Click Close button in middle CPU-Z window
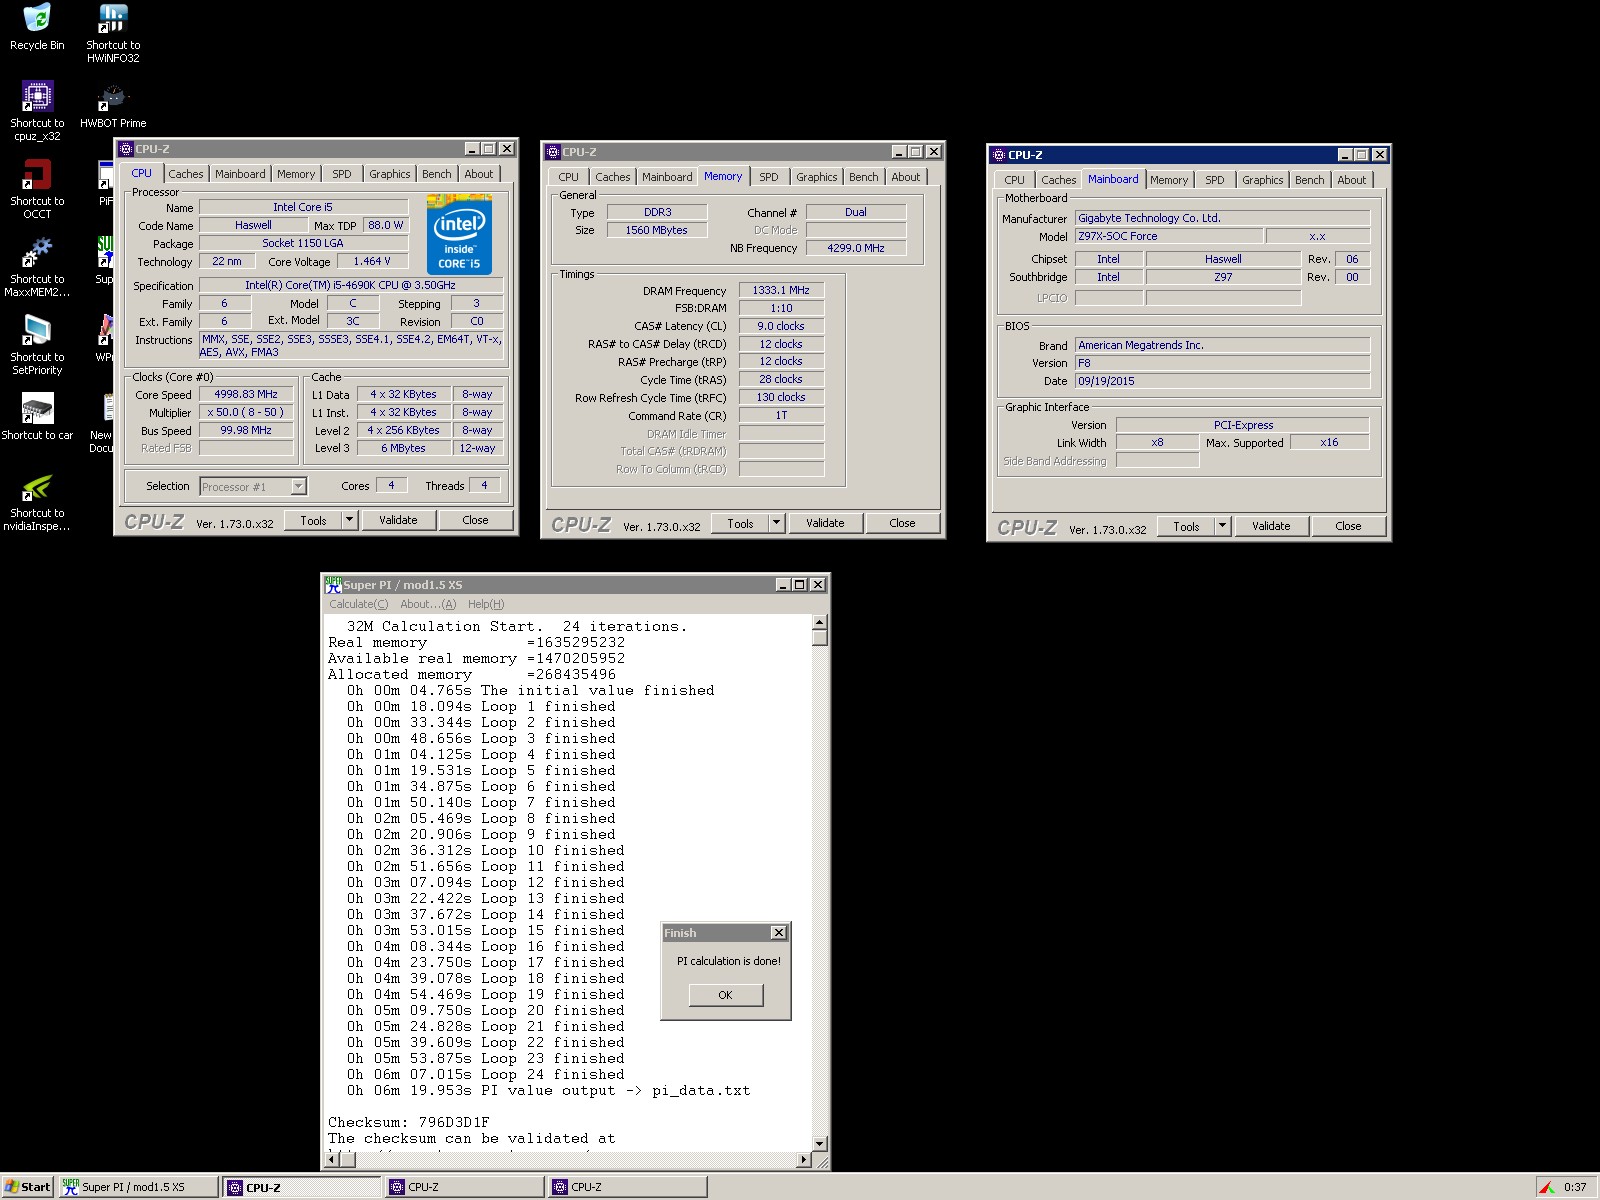Image resolution: width=1600 pixels, height=1200 pixels. [902, 523]
